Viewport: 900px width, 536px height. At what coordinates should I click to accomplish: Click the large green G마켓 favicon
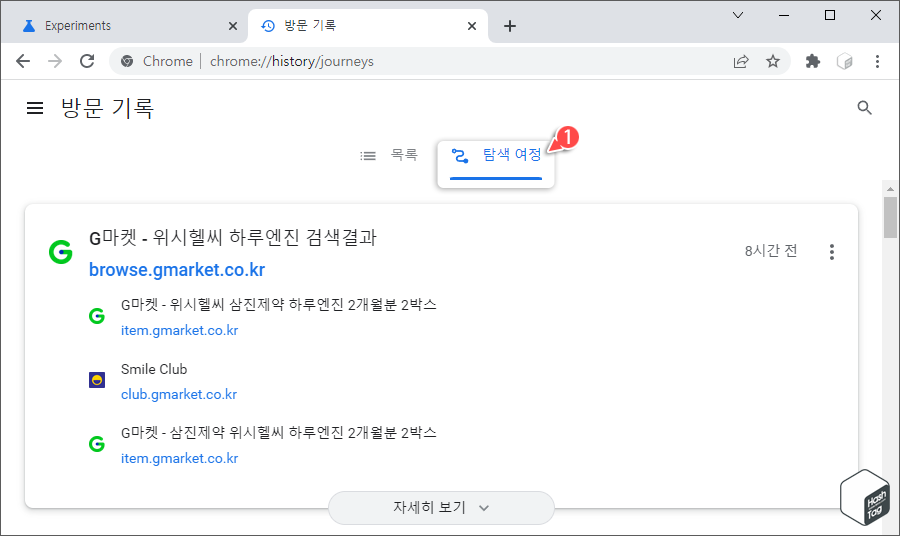(61, 252)
